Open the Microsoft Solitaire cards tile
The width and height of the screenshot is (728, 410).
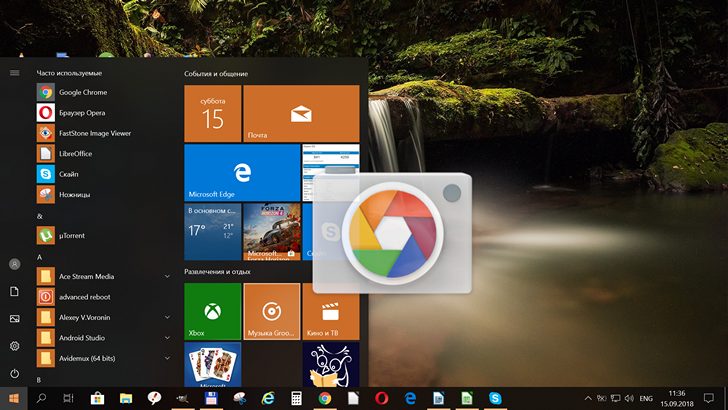pos(213,364)
